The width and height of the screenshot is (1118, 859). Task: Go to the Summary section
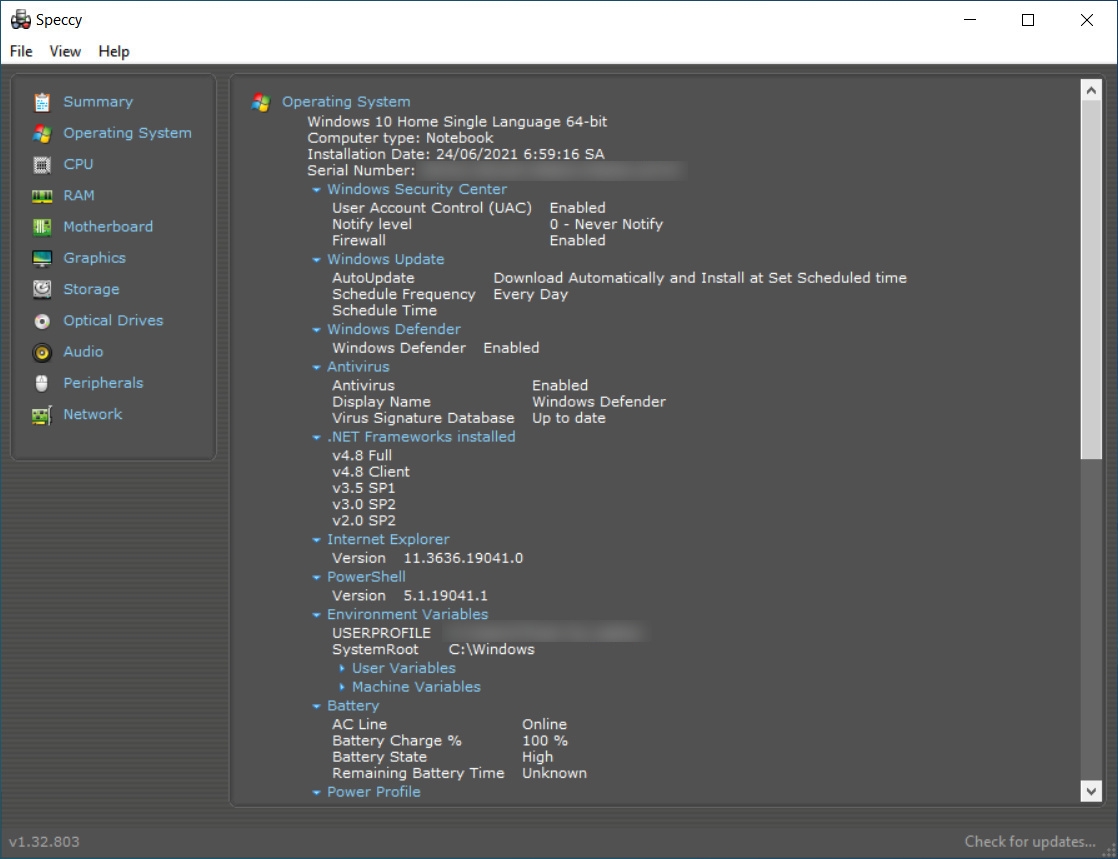click(x=98, y=102)
